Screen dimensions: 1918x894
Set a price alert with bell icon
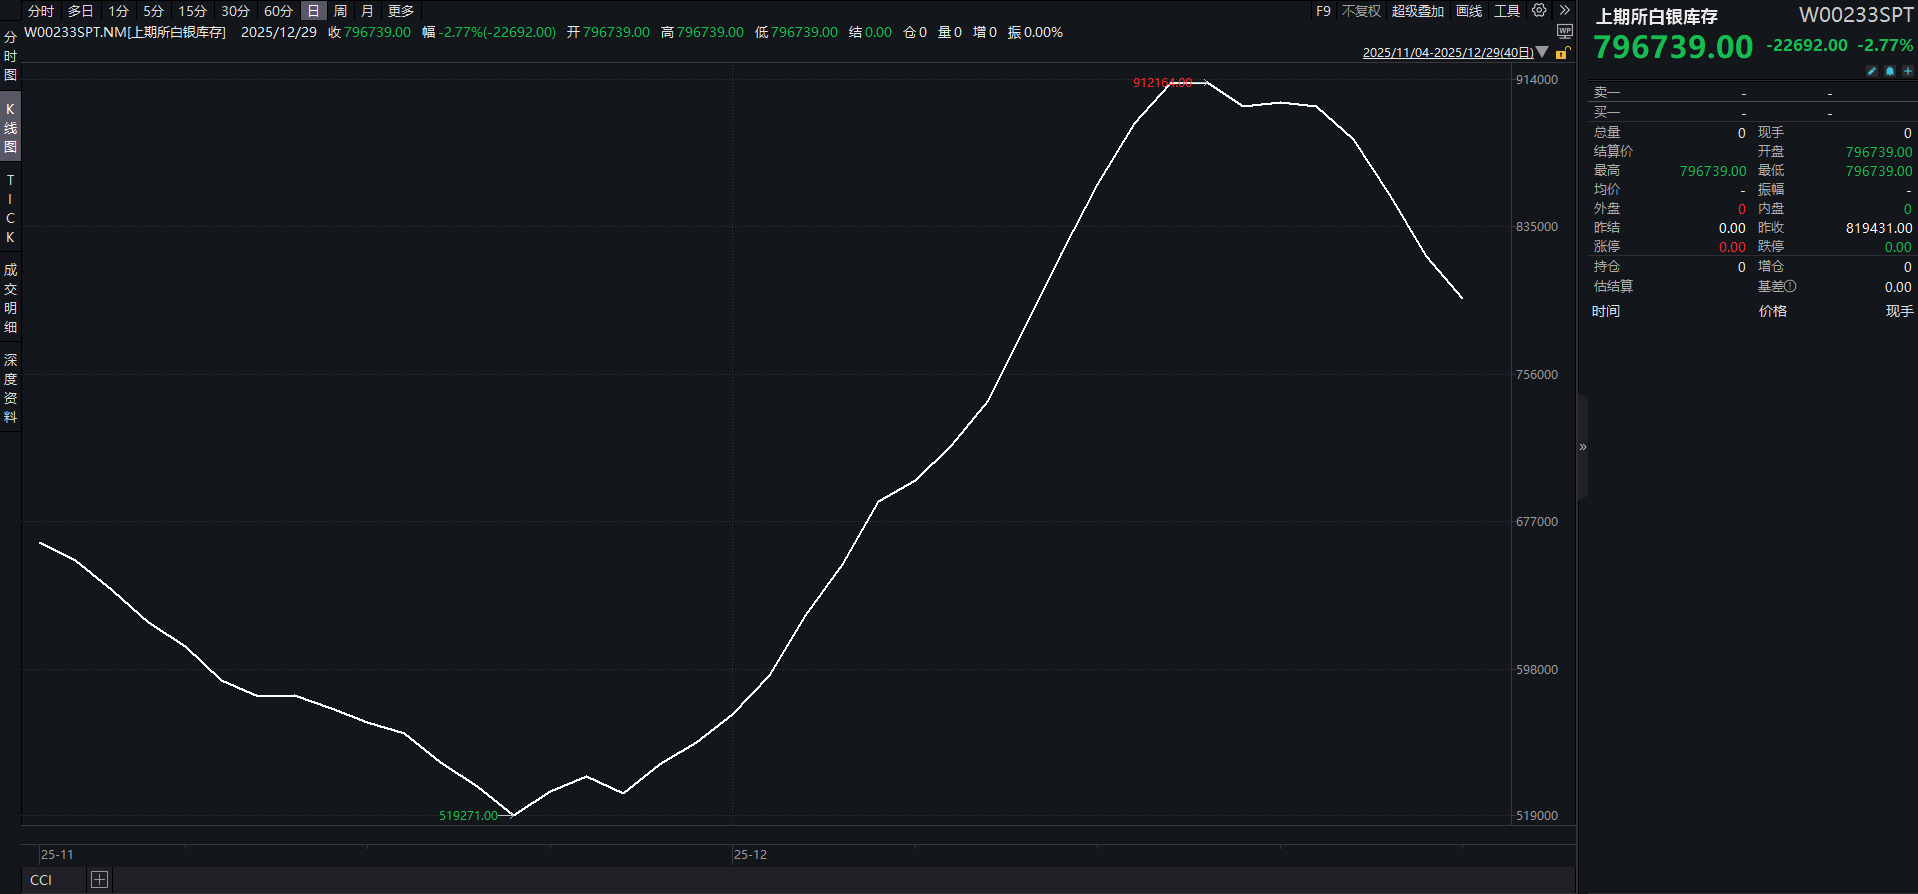pyautogui.click(x=1890, y=71)
